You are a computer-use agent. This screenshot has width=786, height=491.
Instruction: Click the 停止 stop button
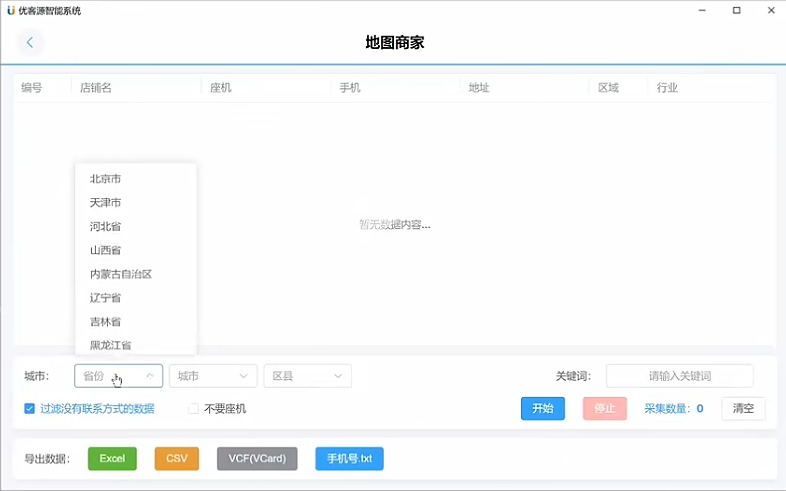[605, 408]
